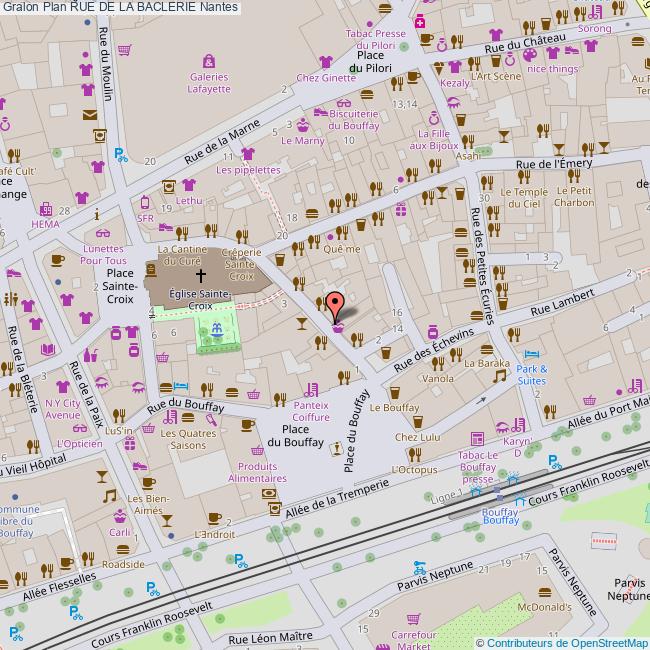Viewport: 650px width, 650px height.
Task: Click the HEMA department store icon
Action: 45,210
